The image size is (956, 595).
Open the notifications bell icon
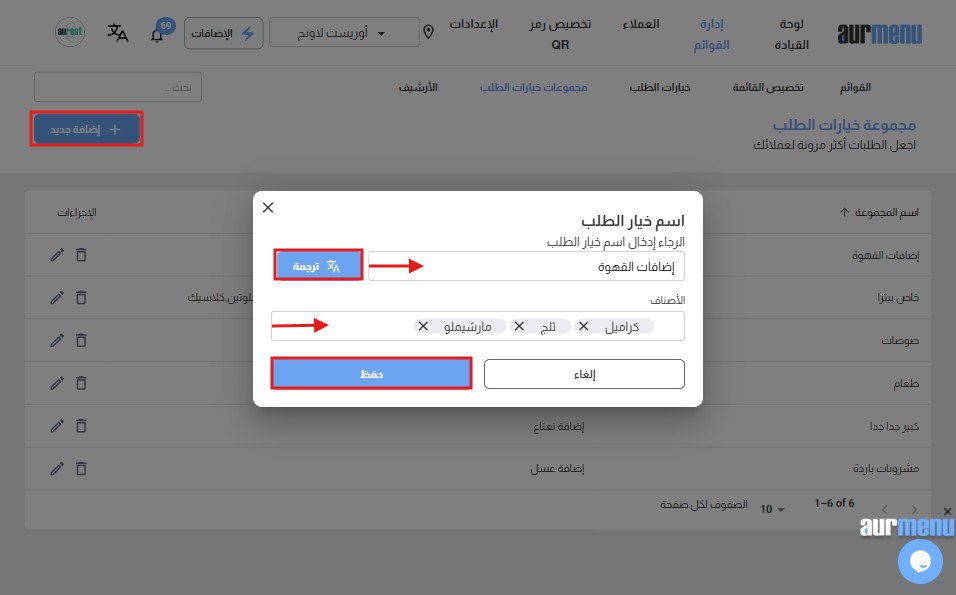(x=157, y=34)
